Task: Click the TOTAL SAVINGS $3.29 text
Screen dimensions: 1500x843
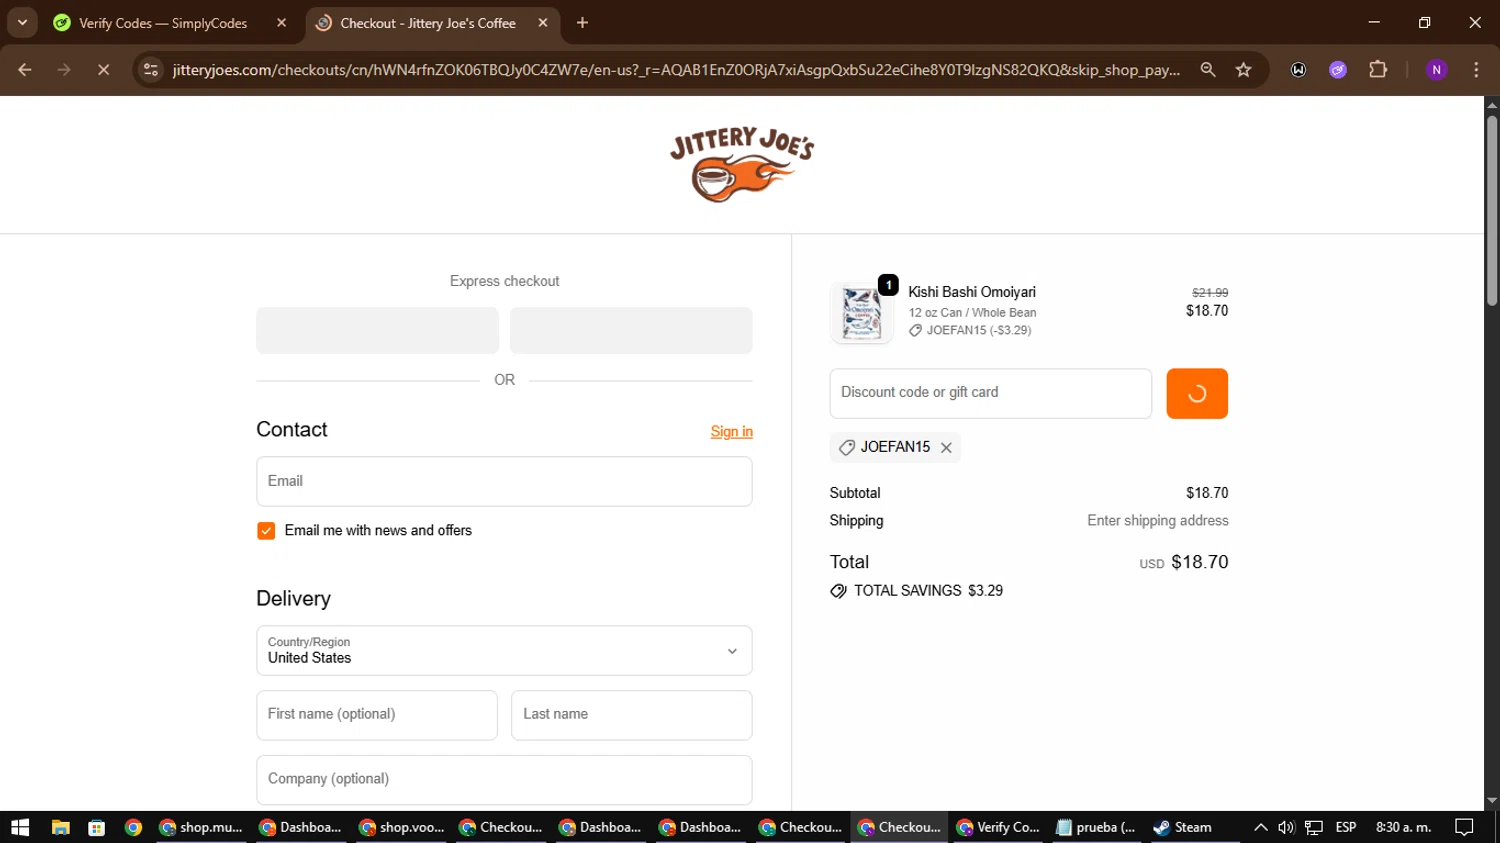Action: [x=928, y=591]
